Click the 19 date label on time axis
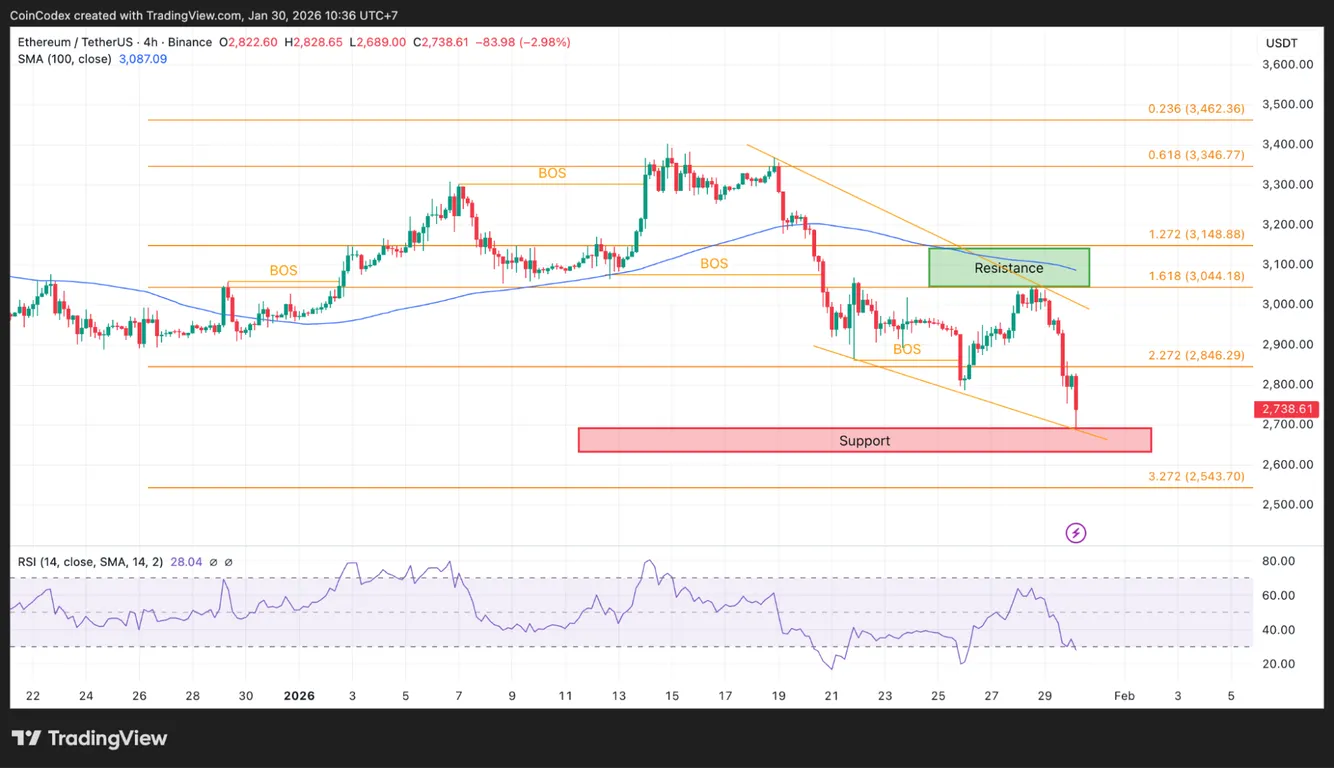The image size is (1334, 768). pos(778,696)
